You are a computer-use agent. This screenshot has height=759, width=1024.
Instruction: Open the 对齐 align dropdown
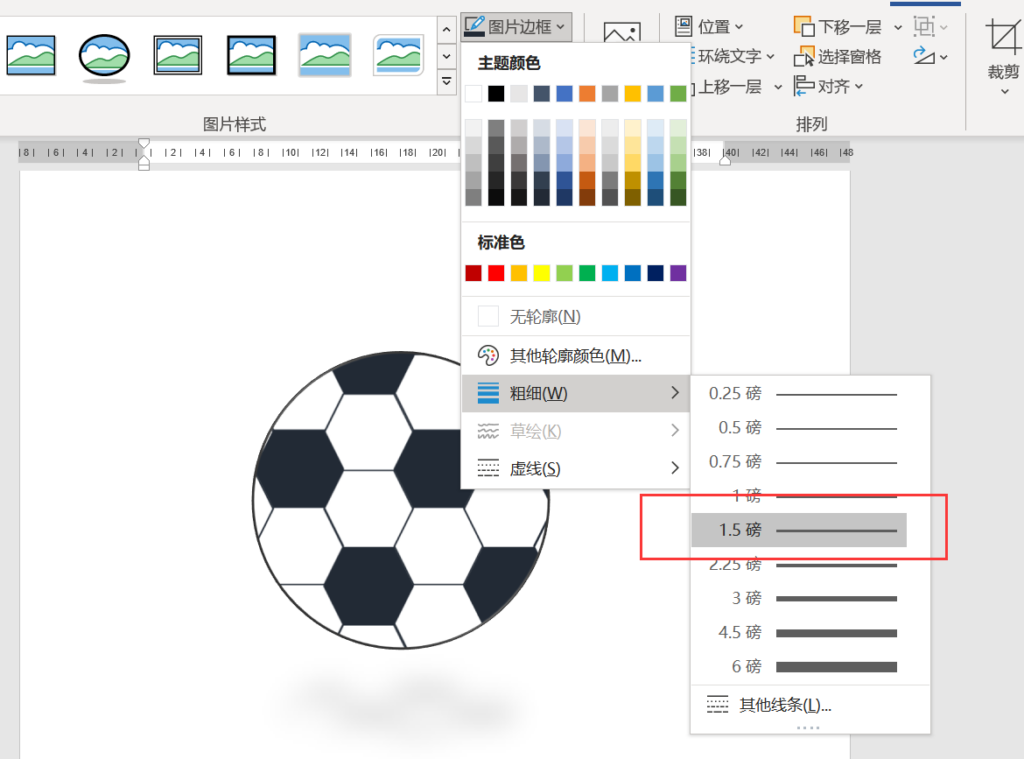[828, 86]
